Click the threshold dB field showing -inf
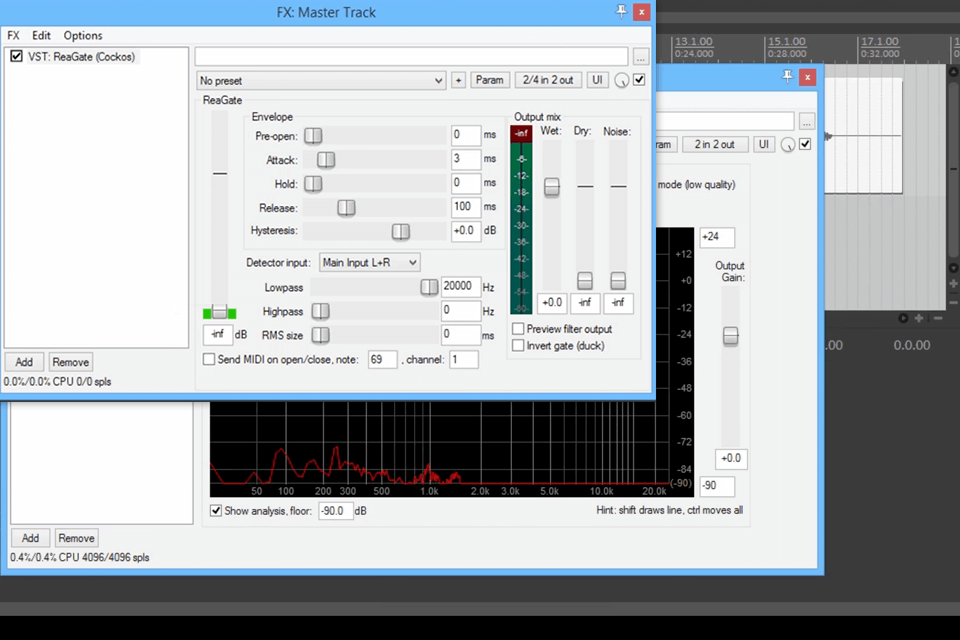The image size is (960, 640). pyautogui.click(x=218, y=334)
